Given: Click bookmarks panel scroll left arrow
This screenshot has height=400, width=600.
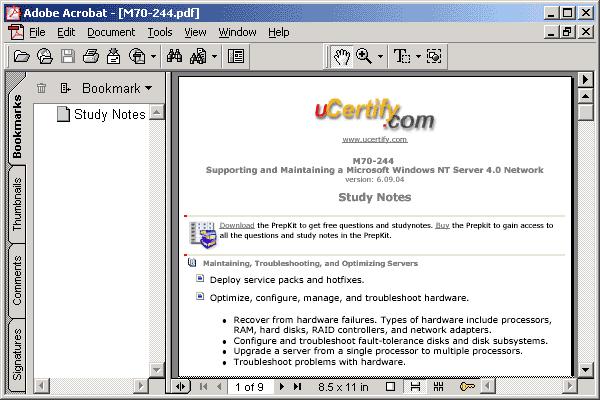Looking at the screenshot, I should [x=41, y=385].
